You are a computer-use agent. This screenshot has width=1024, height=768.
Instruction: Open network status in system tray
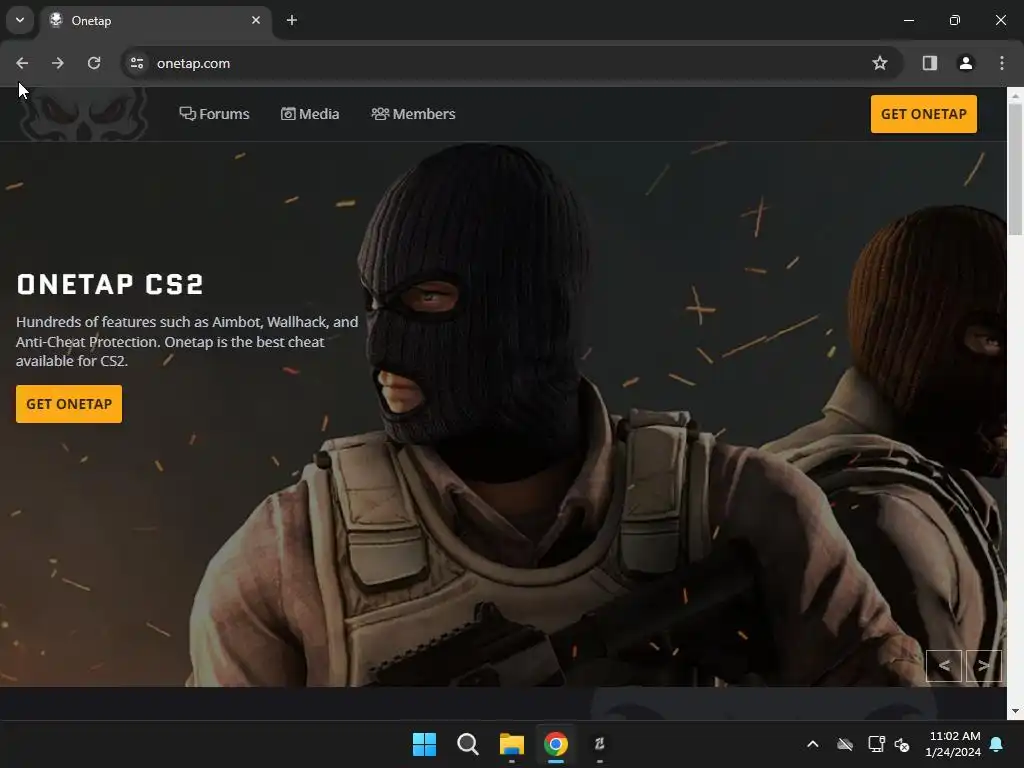coord(876,744)
